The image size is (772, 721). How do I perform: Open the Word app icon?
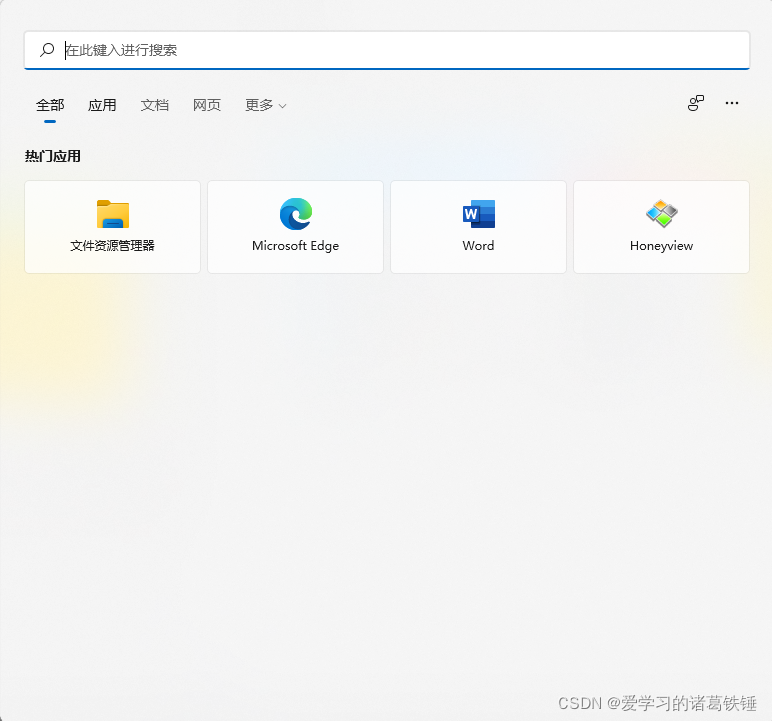[479, 214]
